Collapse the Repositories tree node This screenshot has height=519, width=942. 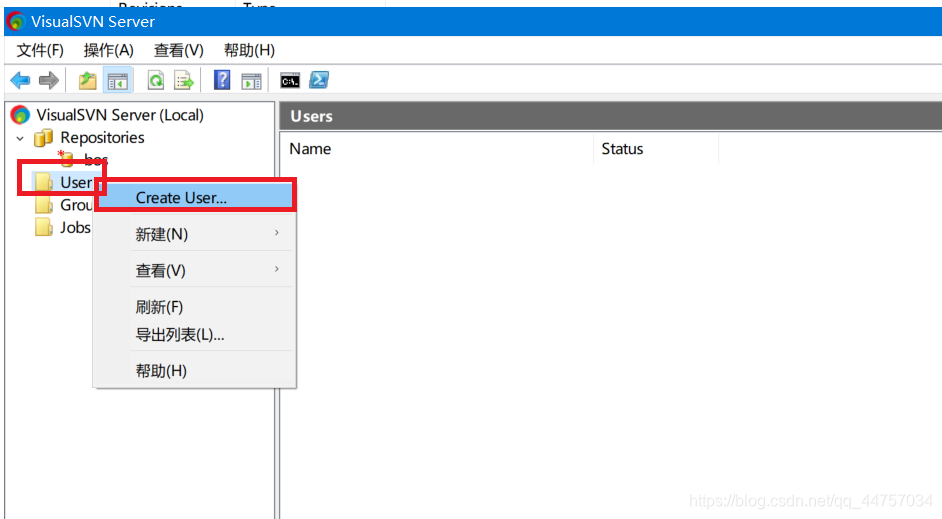[20, 138]
